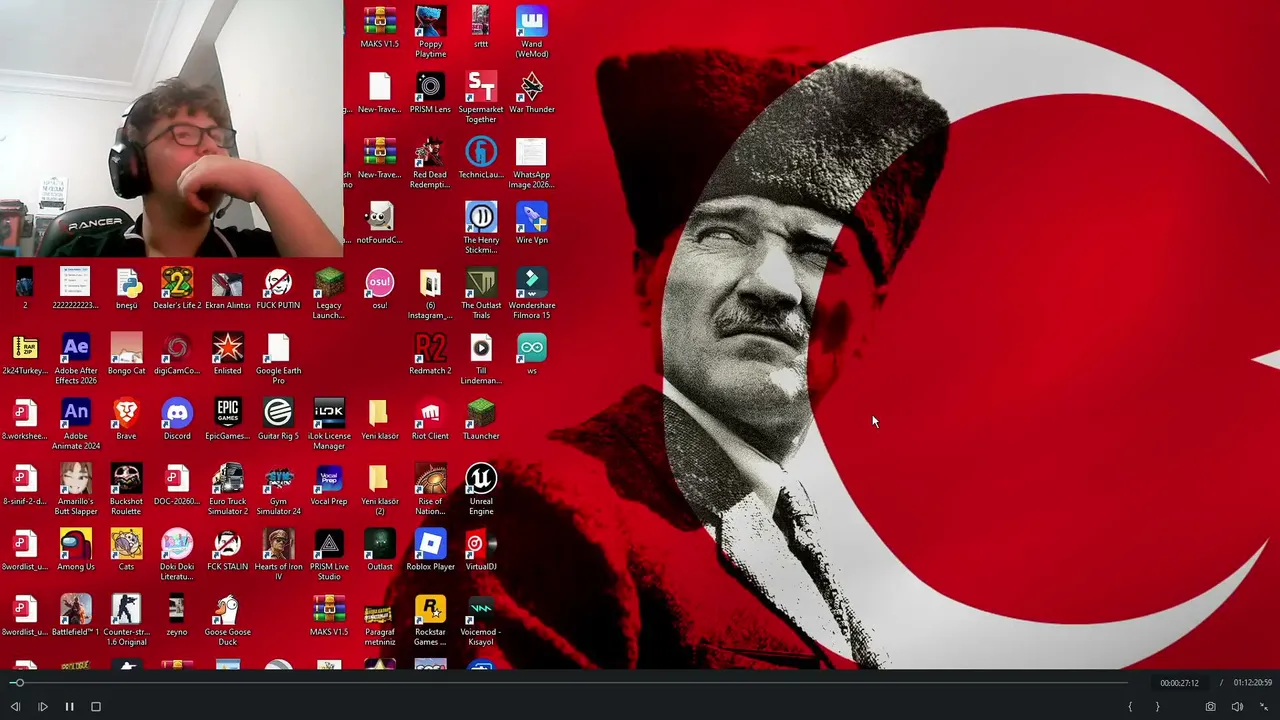This screenshot has width=1280, height=720.
Task: Open the Vocal Prep shortcut
Action: tap(329, 485)
